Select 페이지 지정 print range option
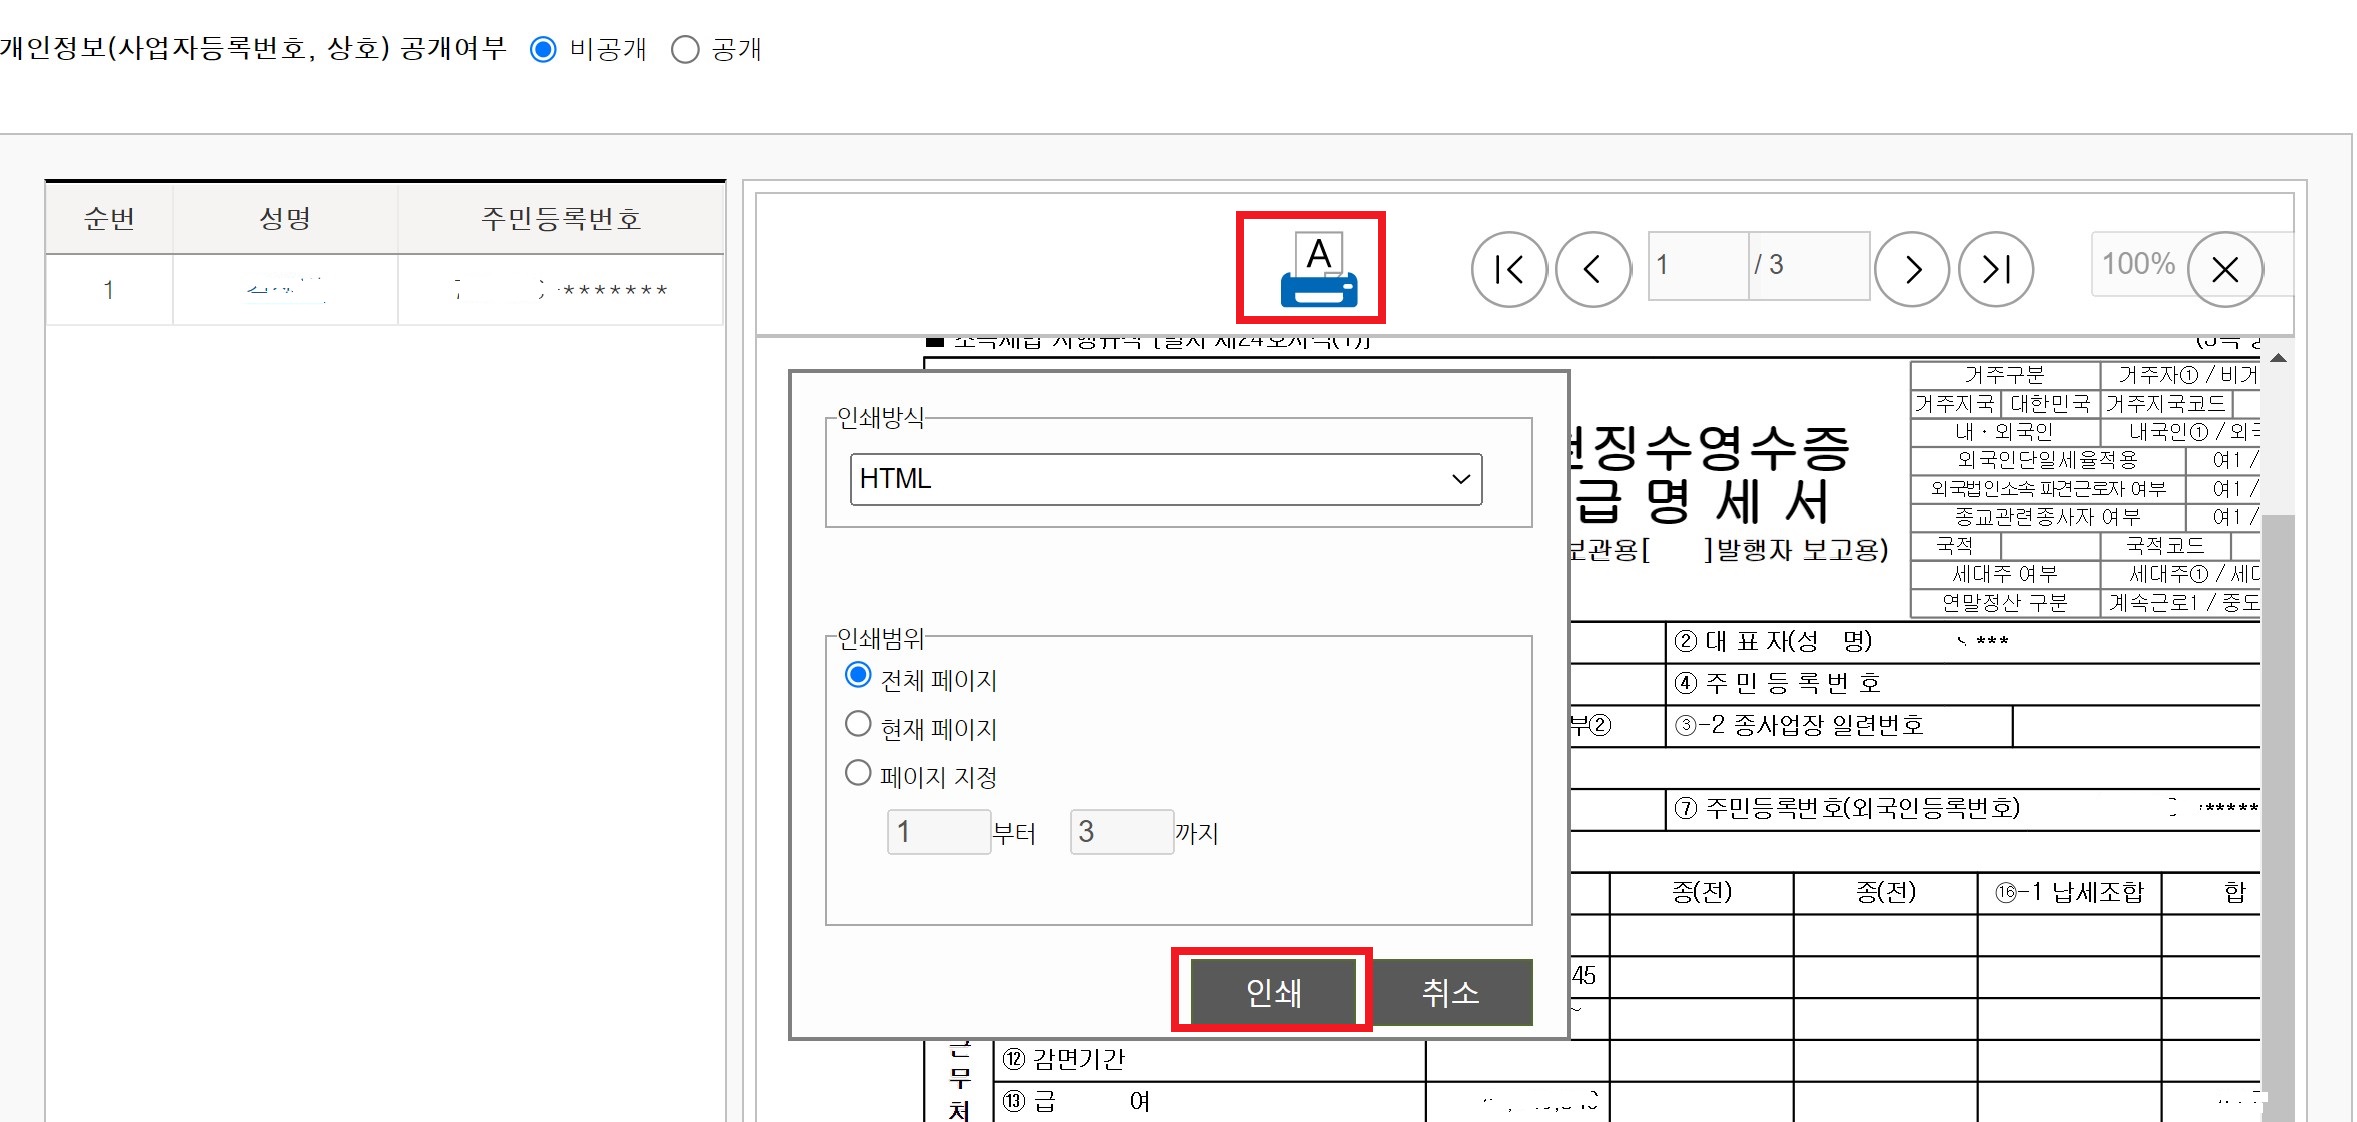The height and width of the screenshot is (1122, 2357). (x=858, y=771)
